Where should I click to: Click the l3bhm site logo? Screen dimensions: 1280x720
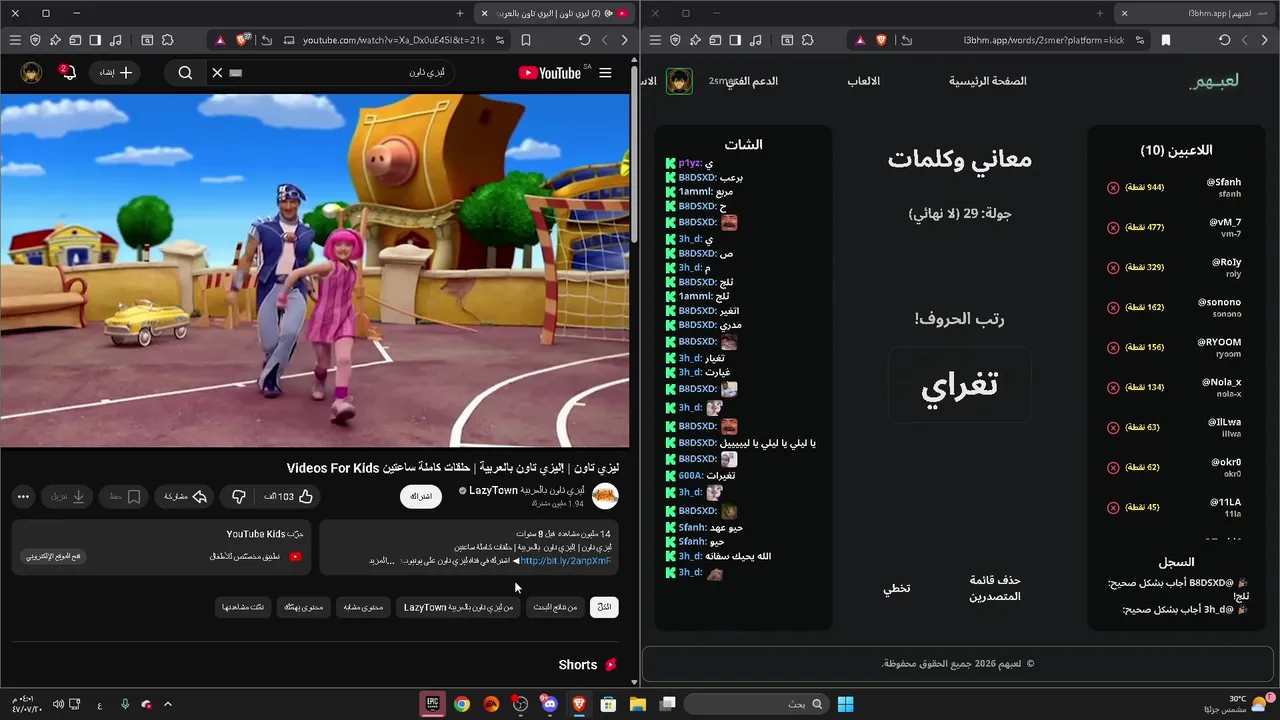coord(1215,81)
